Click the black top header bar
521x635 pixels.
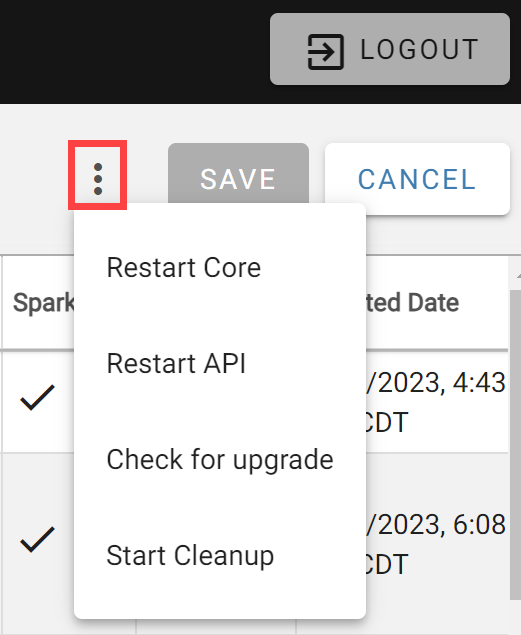(x=134, y=52)
